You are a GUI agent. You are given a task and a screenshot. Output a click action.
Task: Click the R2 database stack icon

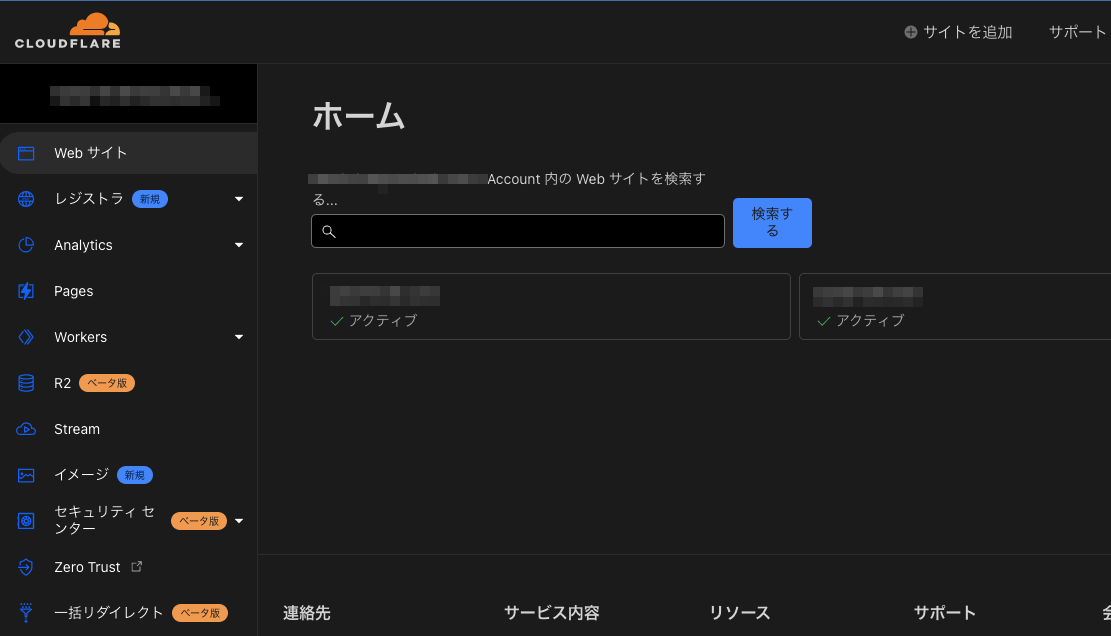pos(26,383)
